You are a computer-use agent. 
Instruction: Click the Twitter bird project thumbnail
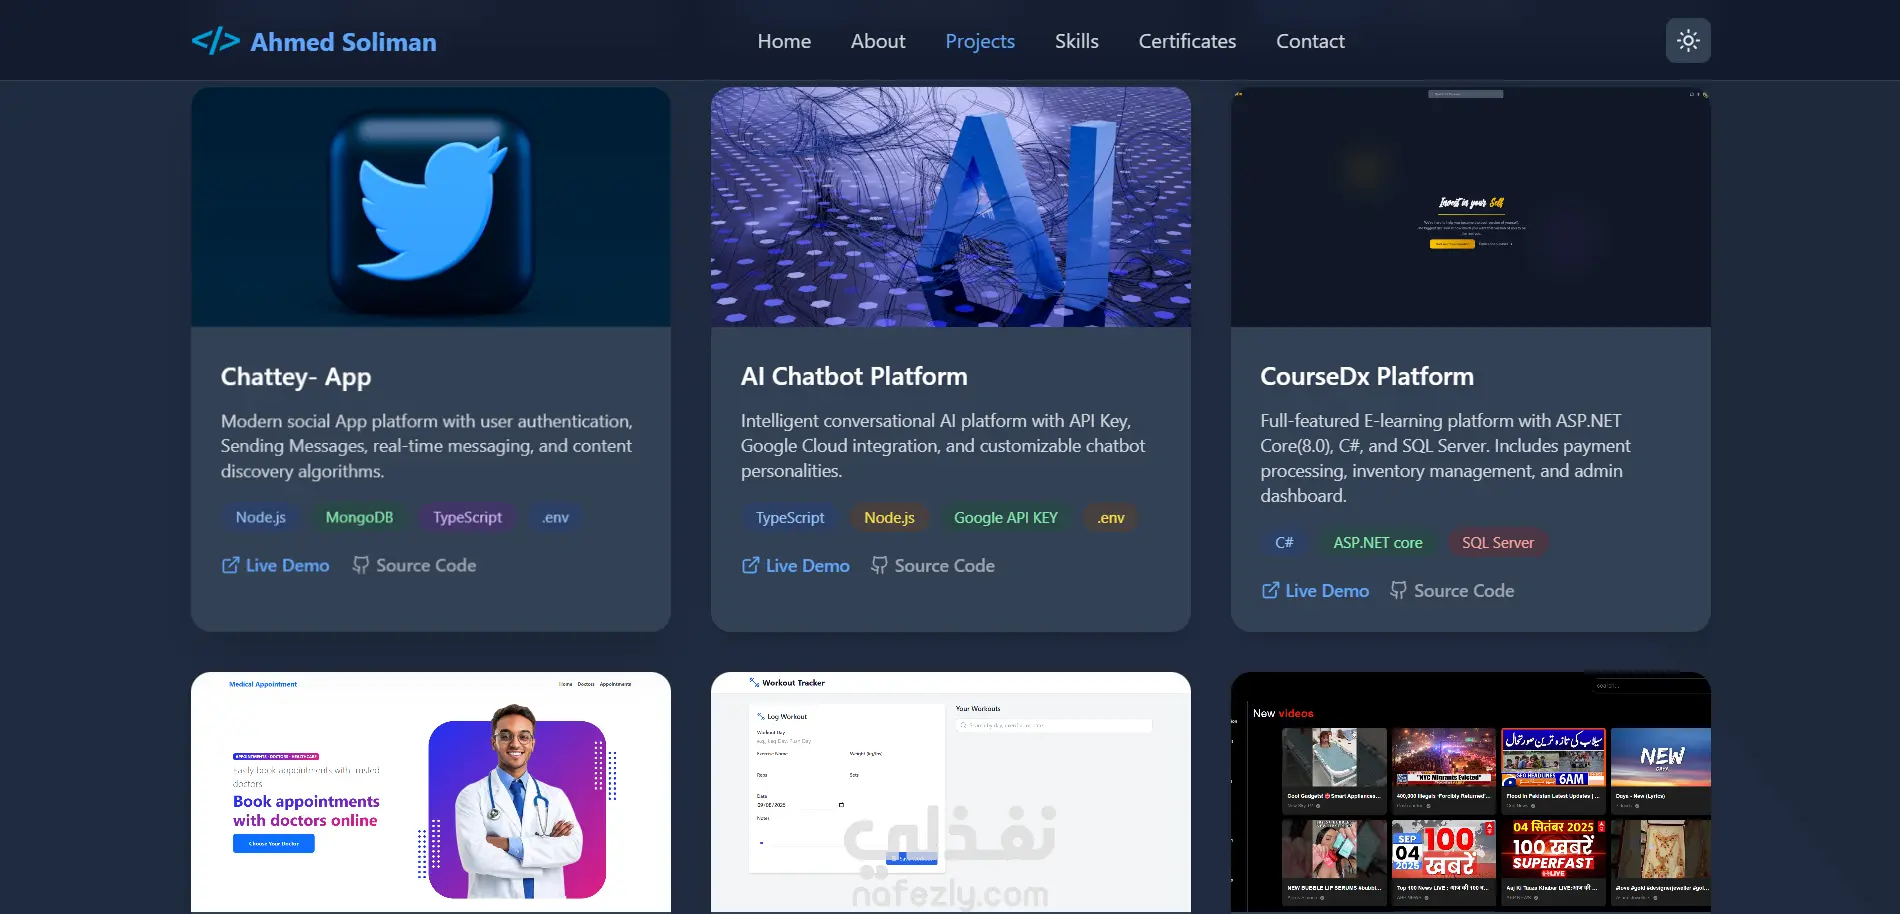431,207
